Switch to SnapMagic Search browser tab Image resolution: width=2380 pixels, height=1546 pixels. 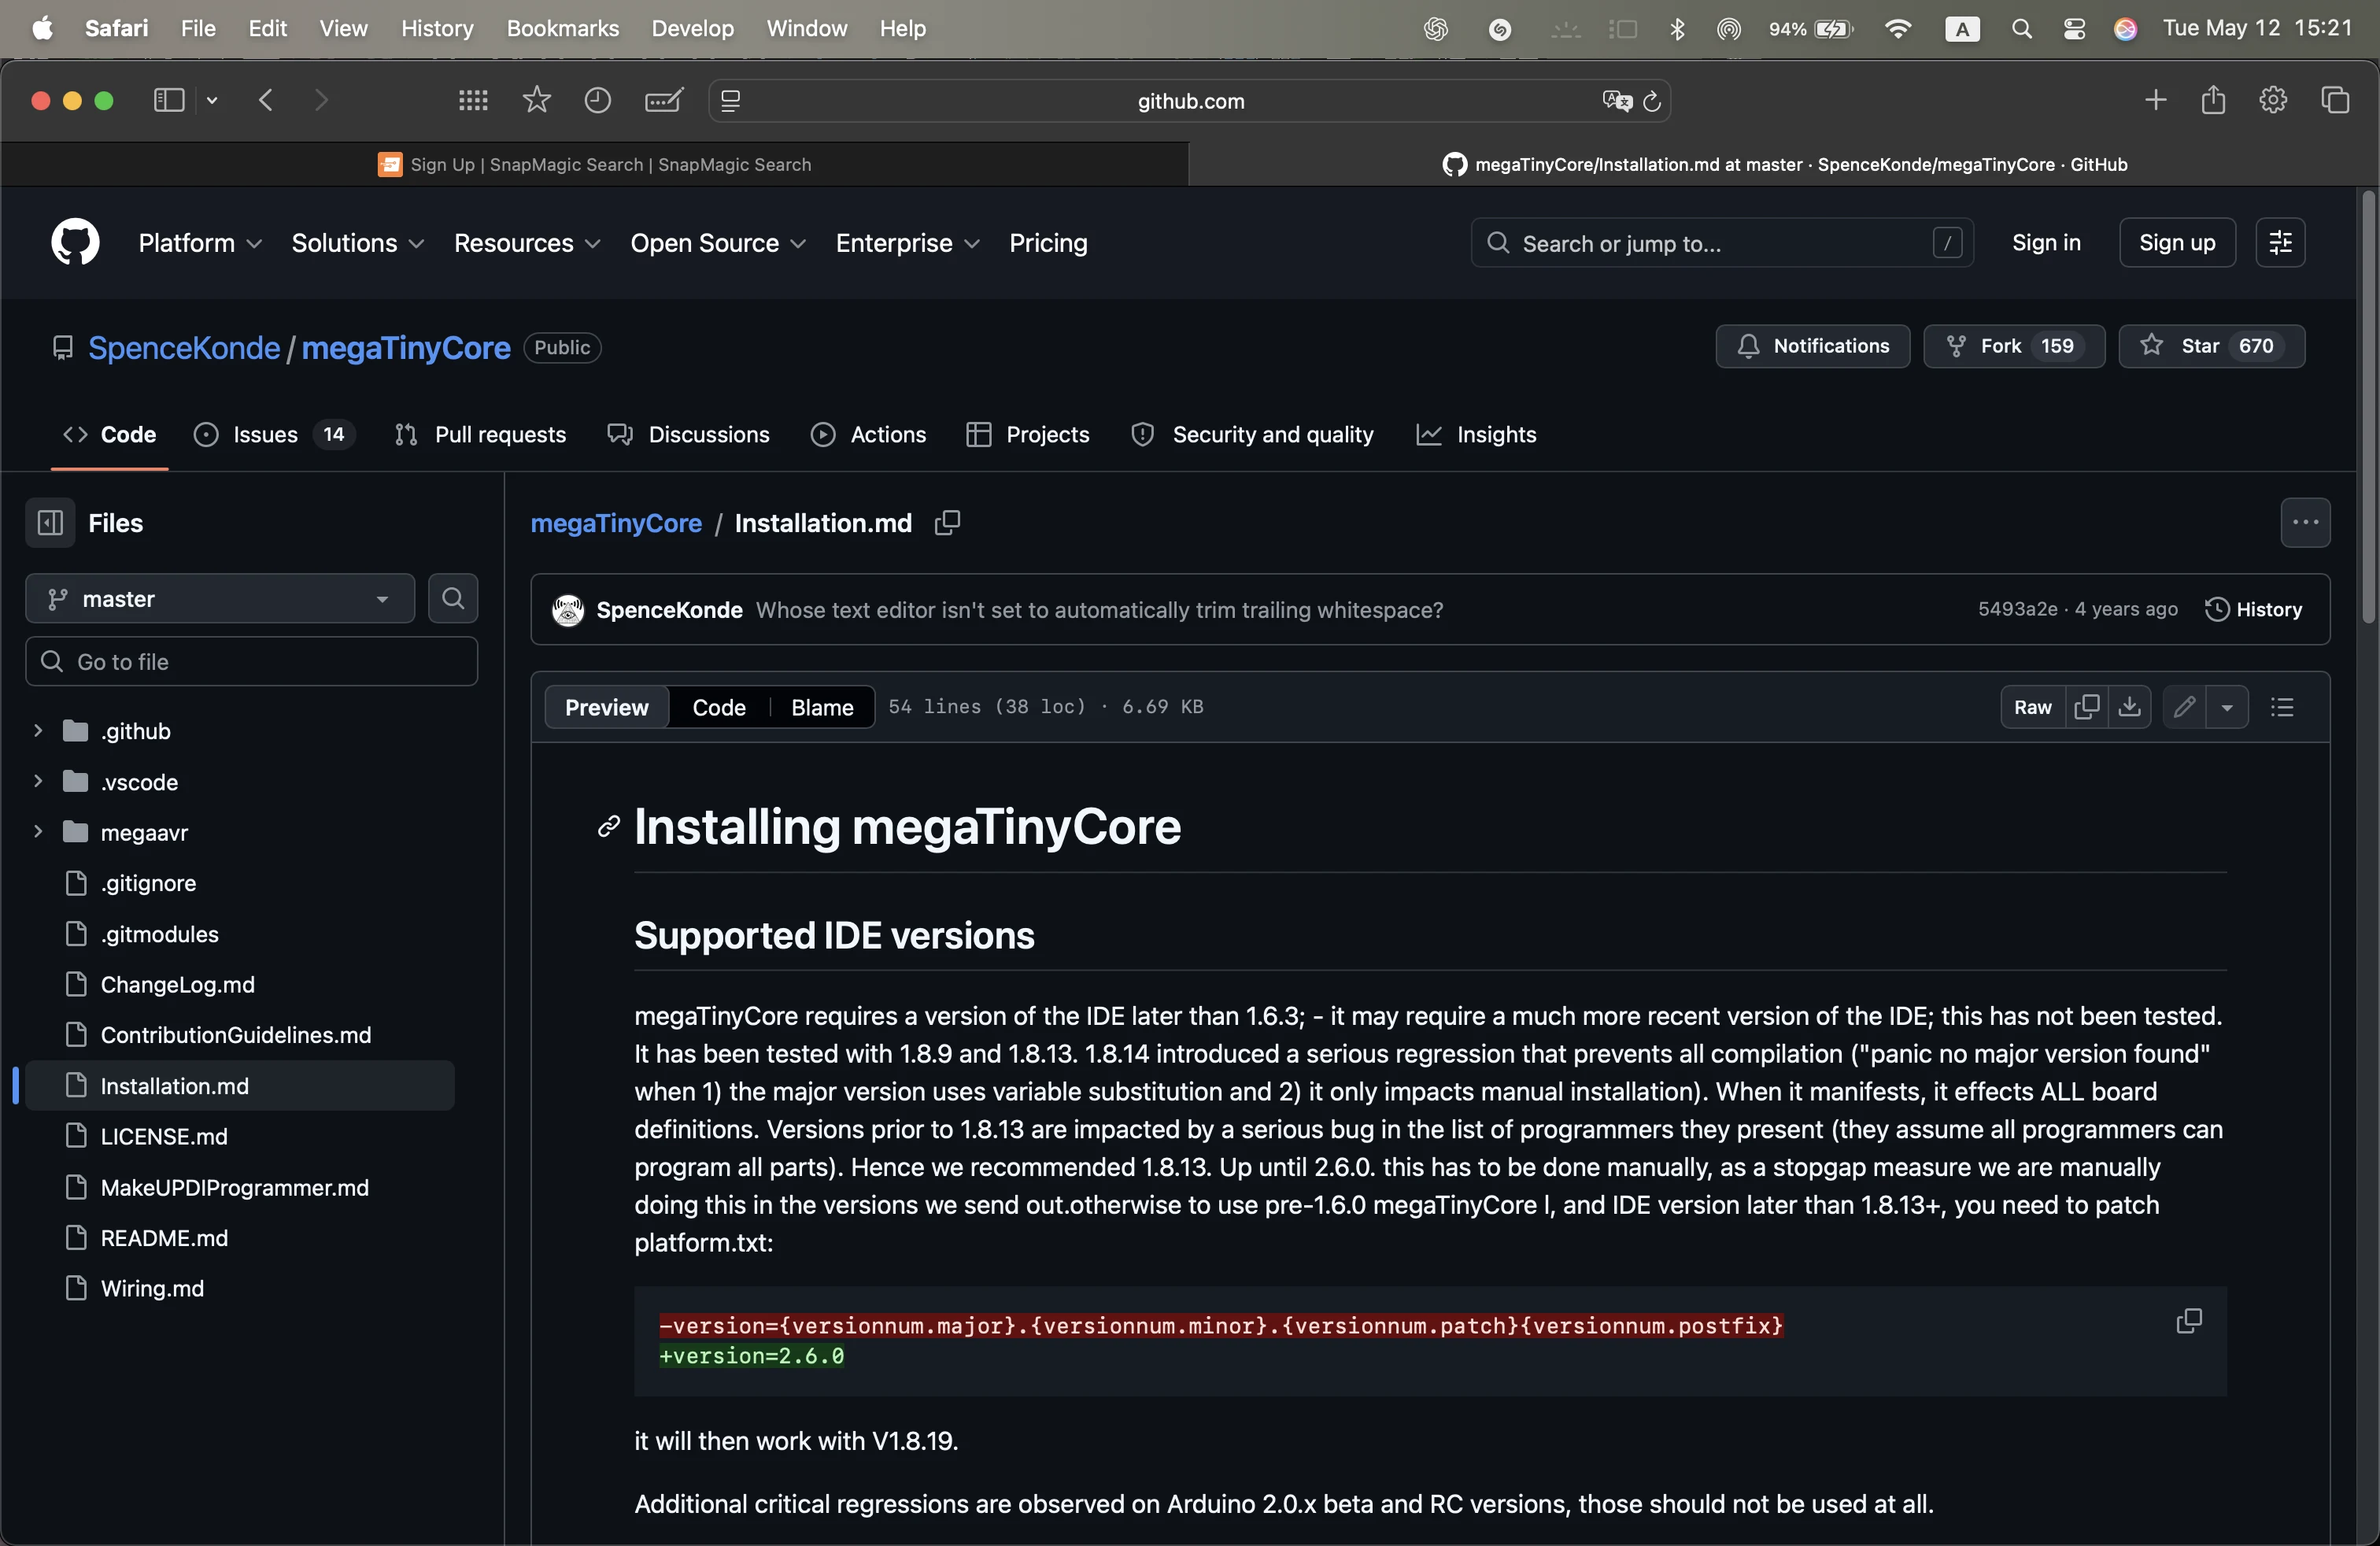coord(594,164)
